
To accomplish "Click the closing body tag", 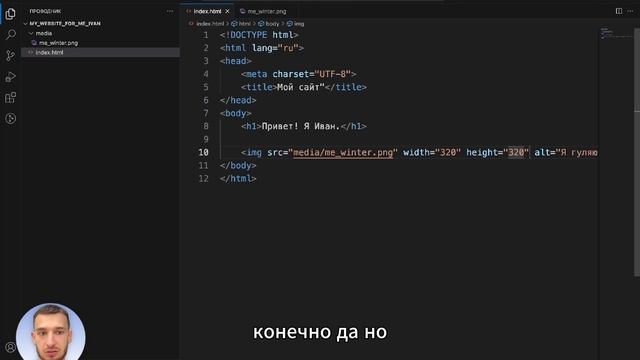I will point(238,166).
